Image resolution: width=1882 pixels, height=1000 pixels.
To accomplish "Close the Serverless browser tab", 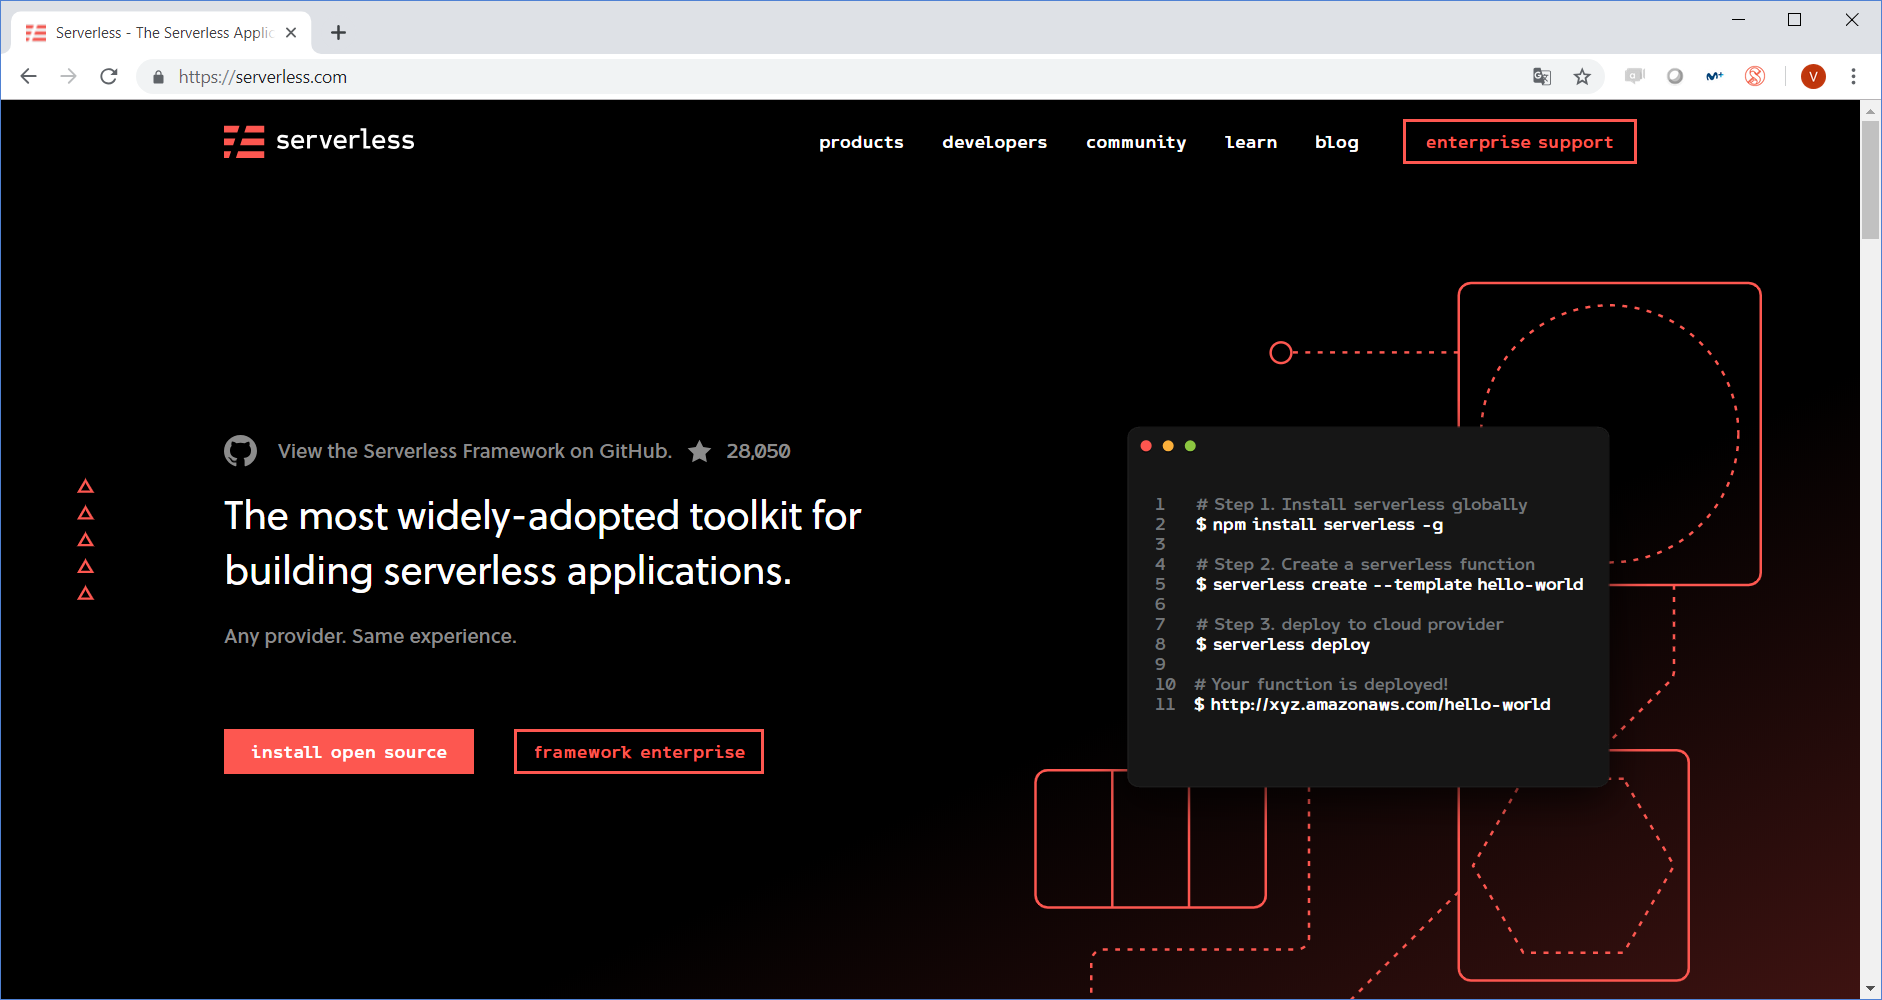I will 291,33.
